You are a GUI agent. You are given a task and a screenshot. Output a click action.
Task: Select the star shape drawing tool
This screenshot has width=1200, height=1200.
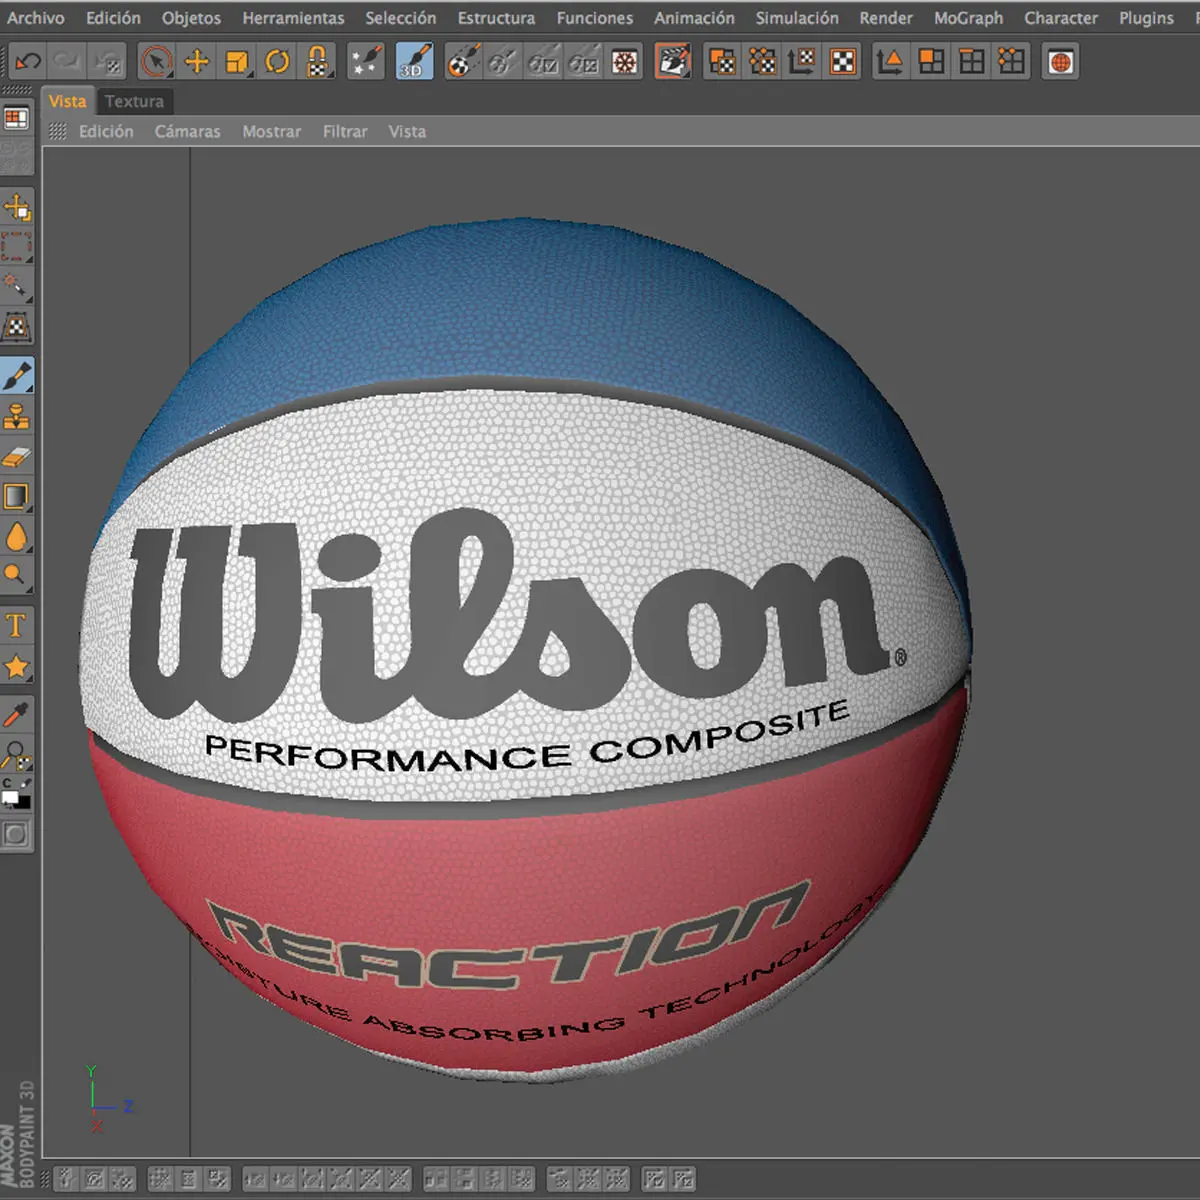17,666
